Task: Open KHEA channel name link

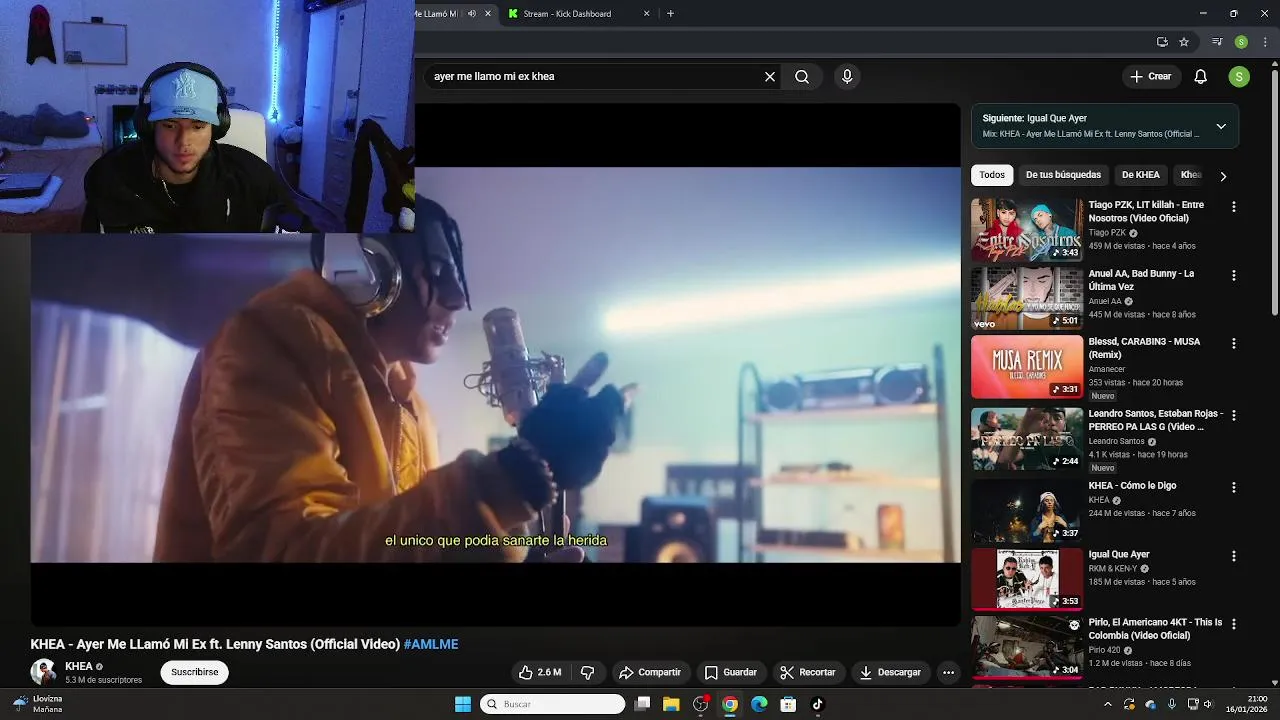Action: (79, 666)
